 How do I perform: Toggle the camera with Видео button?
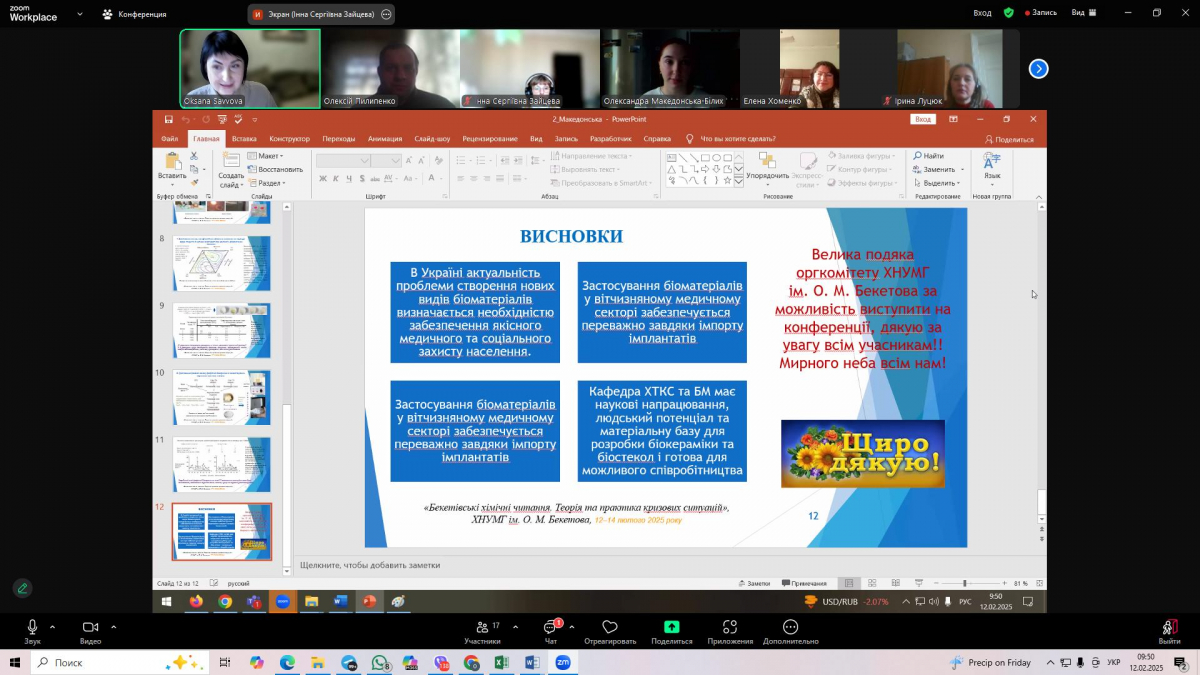click(x=90, y=628)
